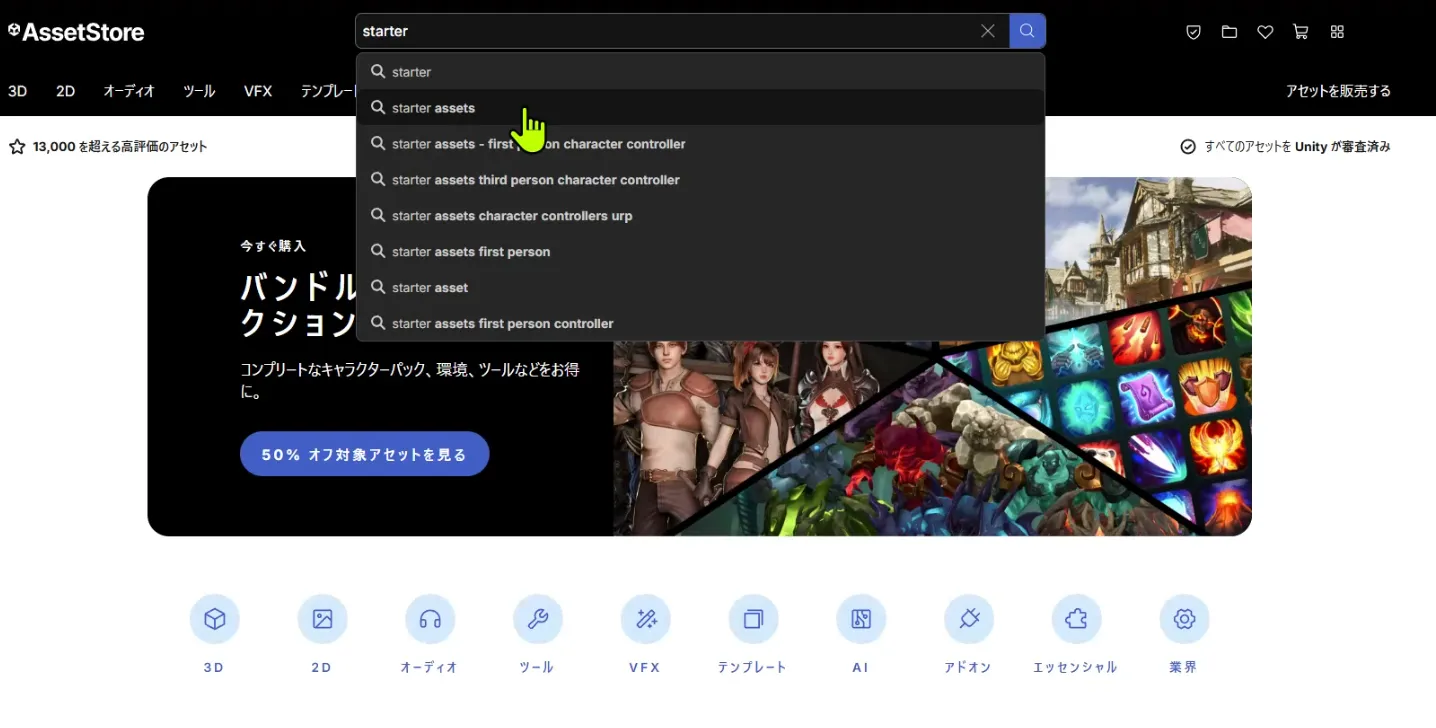The width and height of the screenshot is (1436, 728).
Task: Clear the search field with X icon
Action: [988, 31]
